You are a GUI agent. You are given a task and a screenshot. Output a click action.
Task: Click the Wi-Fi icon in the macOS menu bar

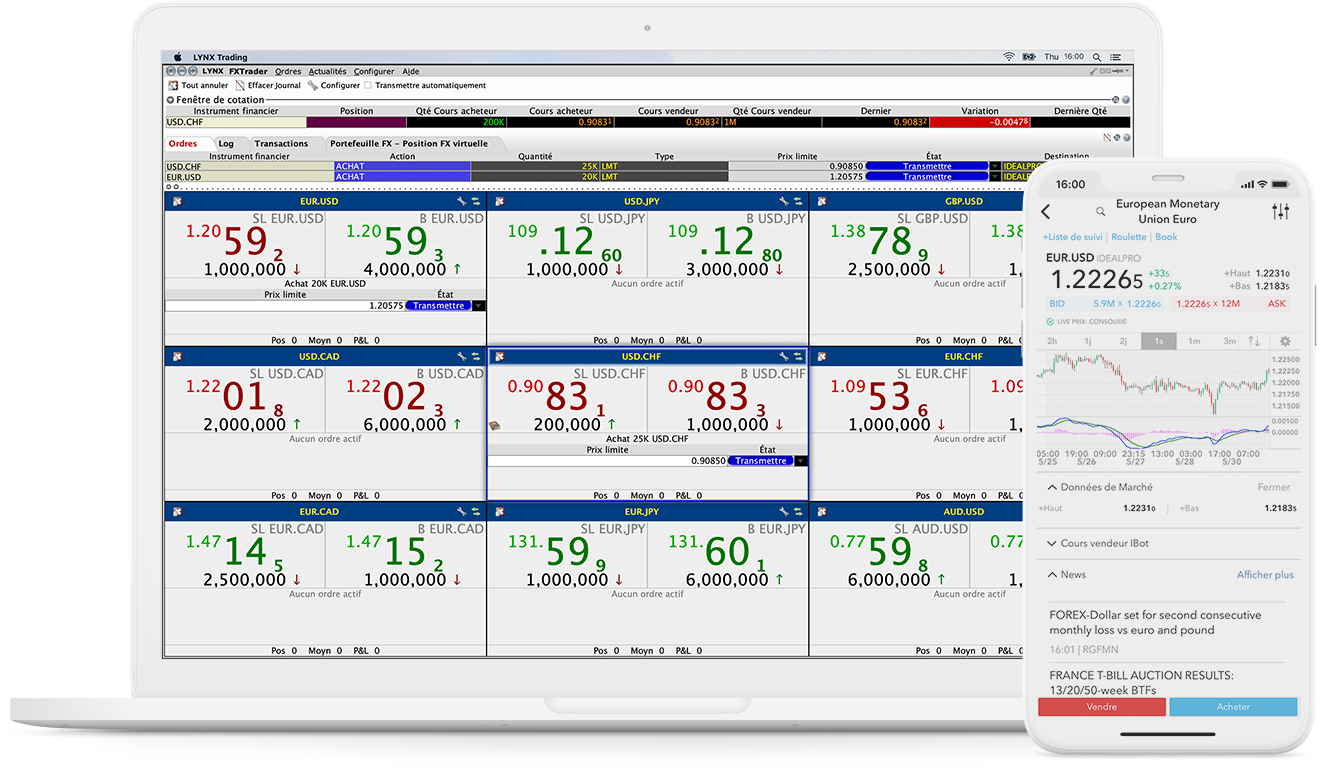pyautogui.click(x=1009, y=57)
